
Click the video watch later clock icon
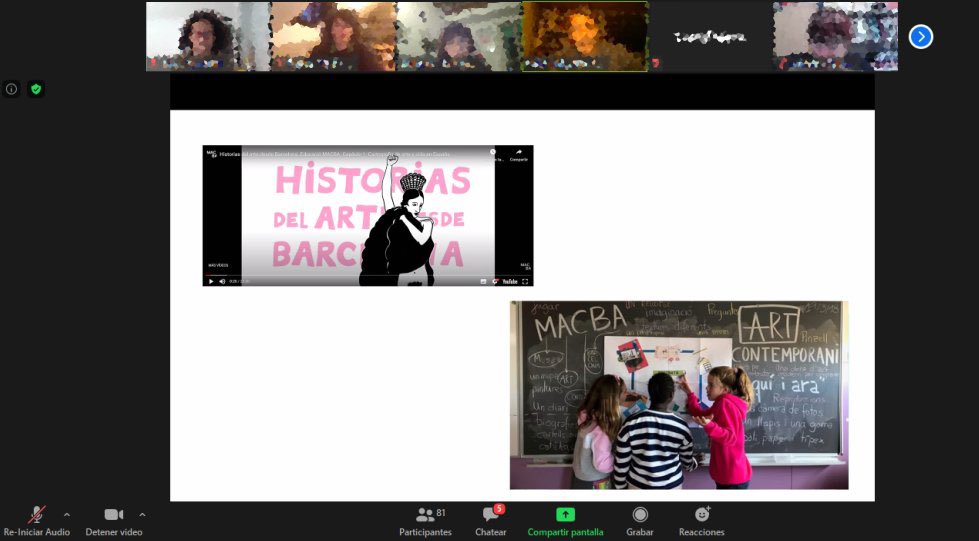coord(493,152)
